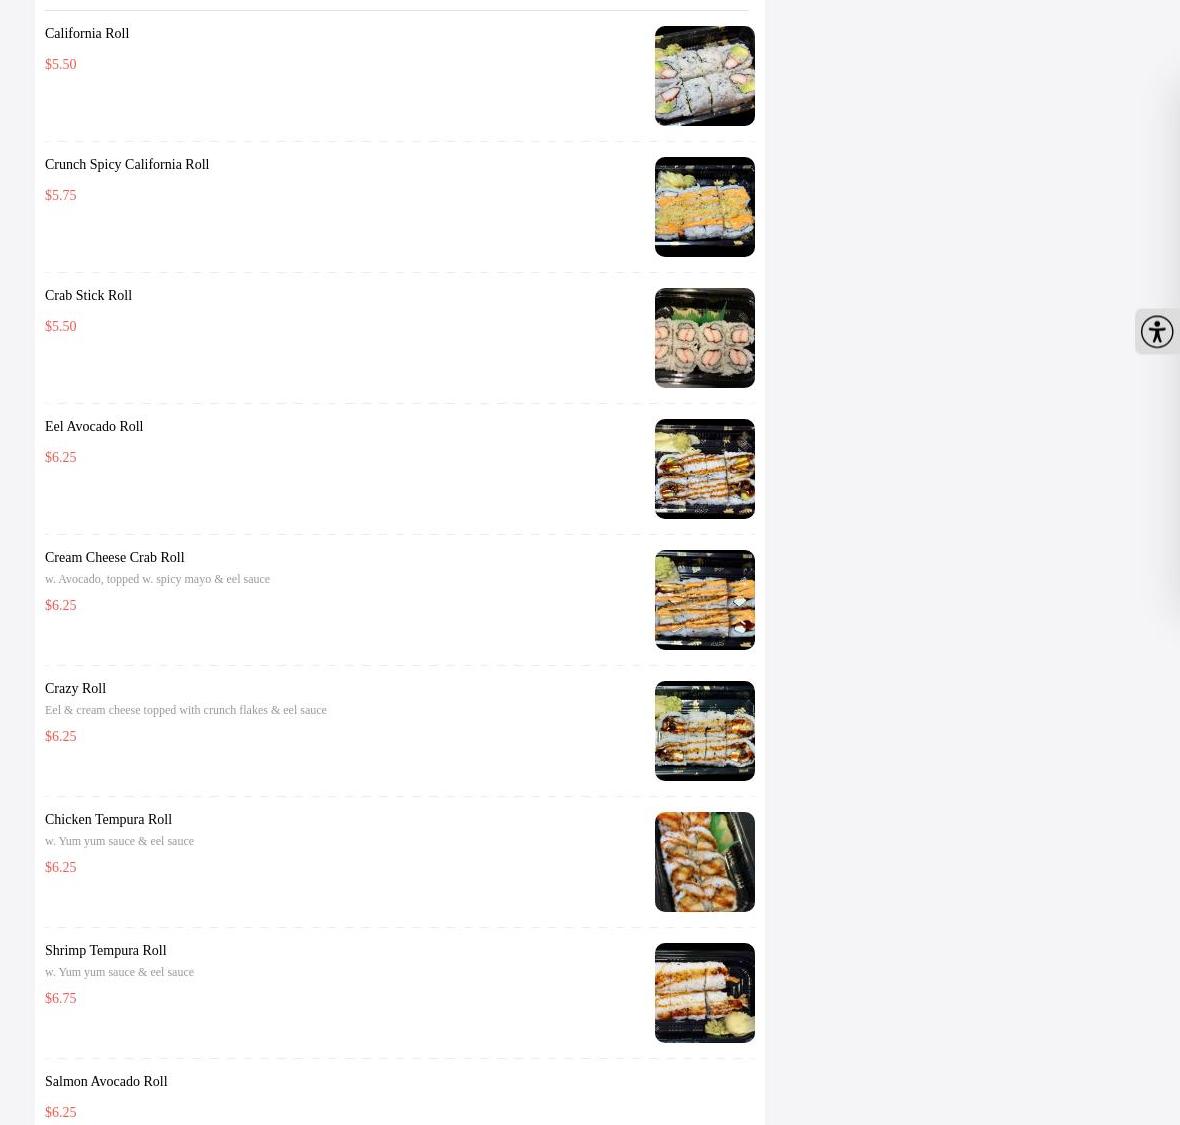Open the accessibility widget icon
The height and width of the screenshot is (1125, 1180).
click(x=1157, y=331)
